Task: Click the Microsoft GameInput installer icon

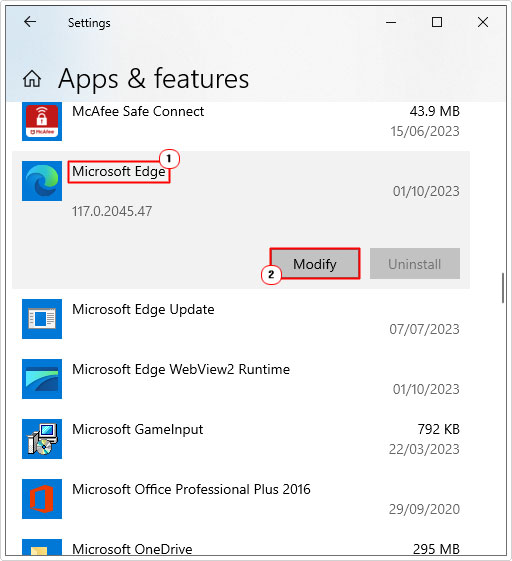Action: click(42, 439)
